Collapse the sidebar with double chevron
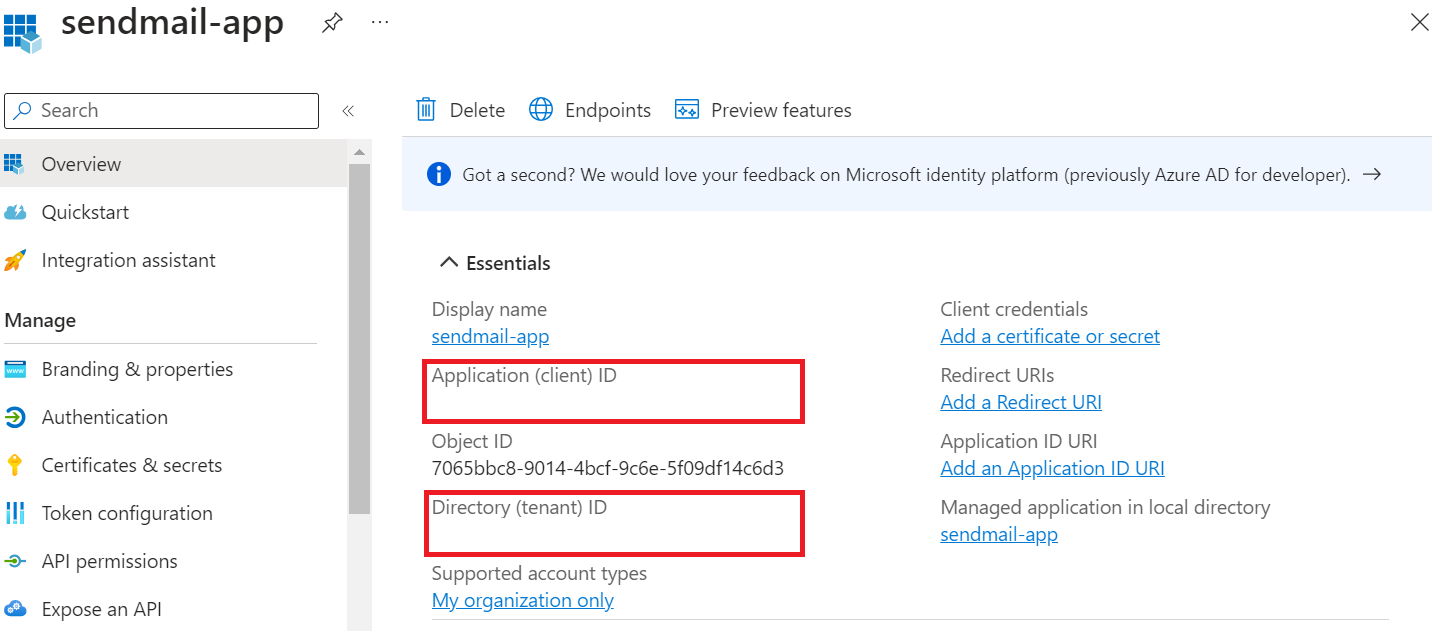 tap(348, 111)
